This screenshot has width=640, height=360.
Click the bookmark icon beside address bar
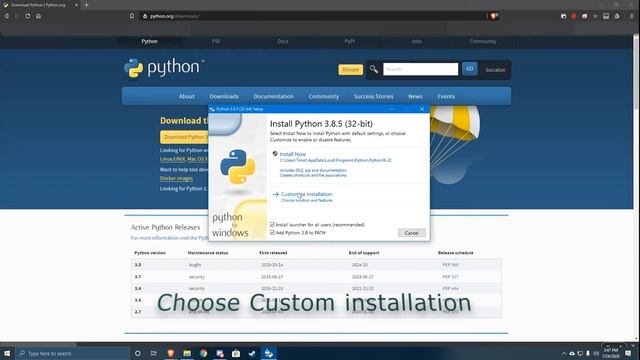(x=132, y=16)
